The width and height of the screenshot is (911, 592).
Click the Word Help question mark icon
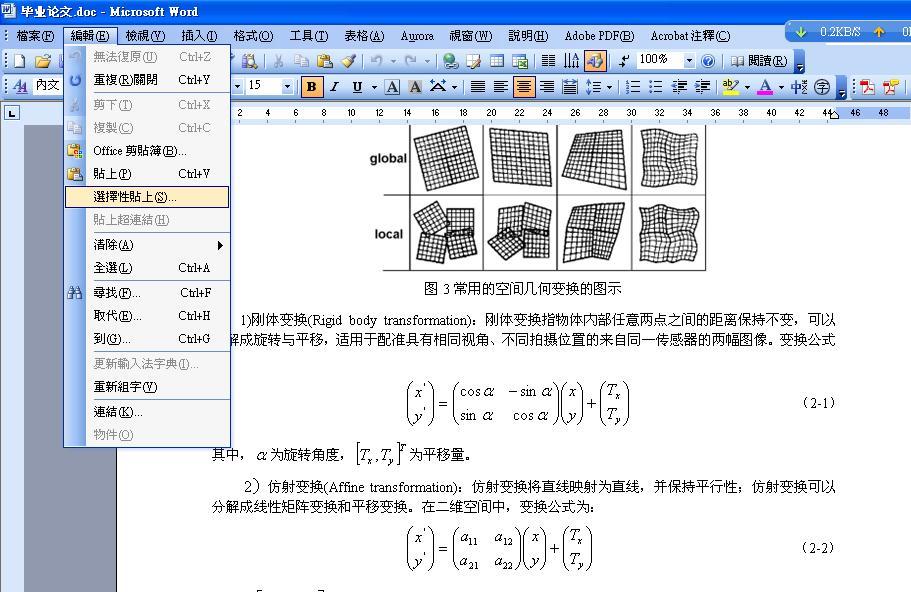tap(708, 60)
